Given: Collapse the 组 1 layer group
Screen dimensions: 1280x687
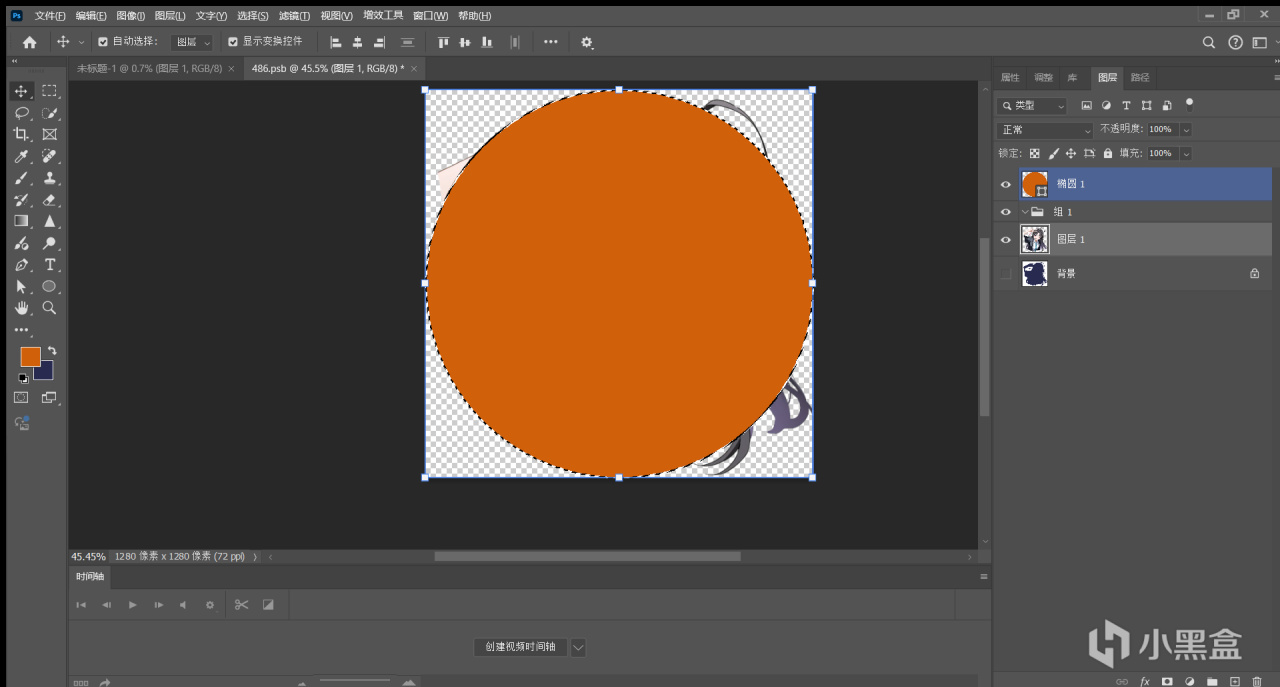Looking at the screenshot, I should click(1025, 212).
